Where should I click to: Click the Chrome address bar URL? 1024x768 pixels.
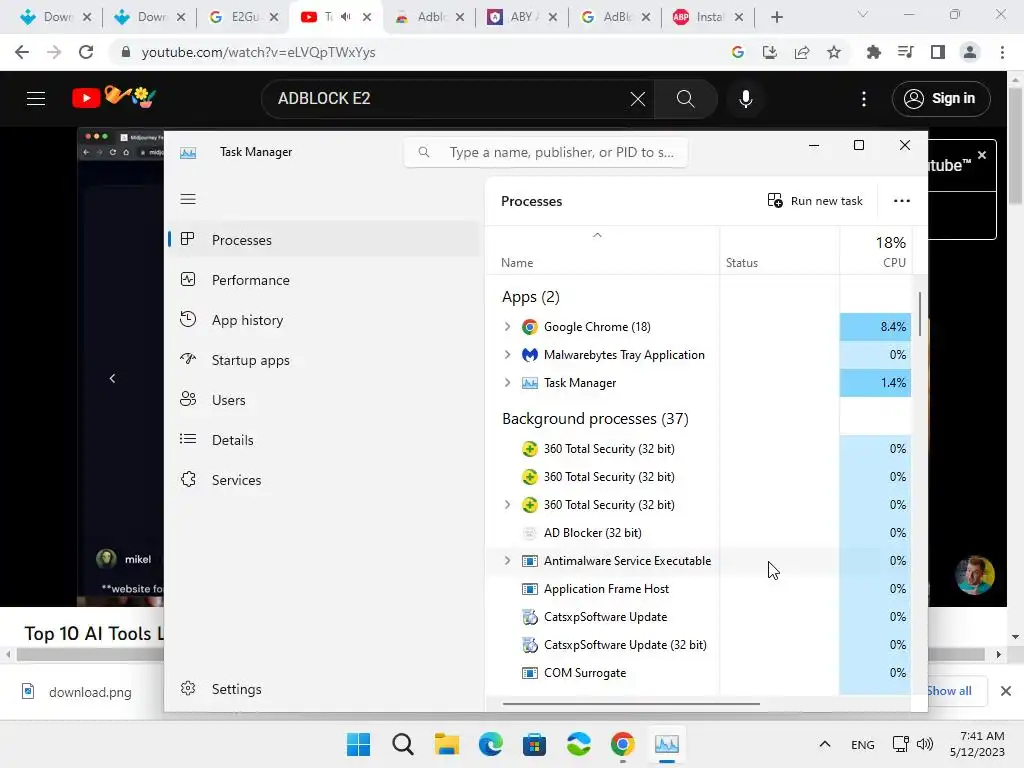tap(259, 52)
